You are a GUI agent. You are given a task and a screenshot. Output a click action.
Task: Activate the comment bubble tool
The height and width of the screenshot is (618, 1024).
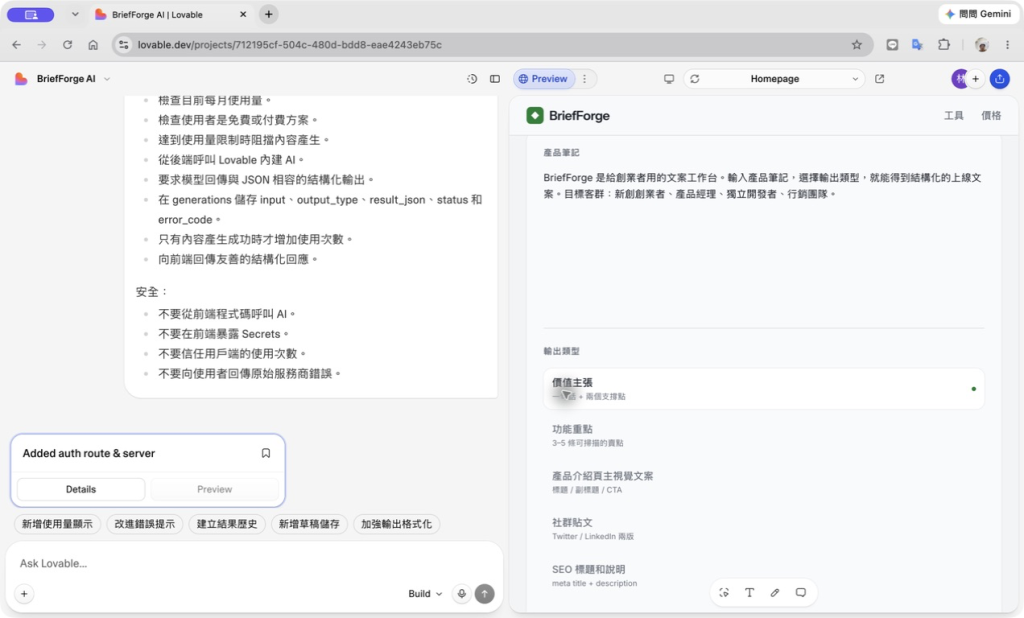801,593
